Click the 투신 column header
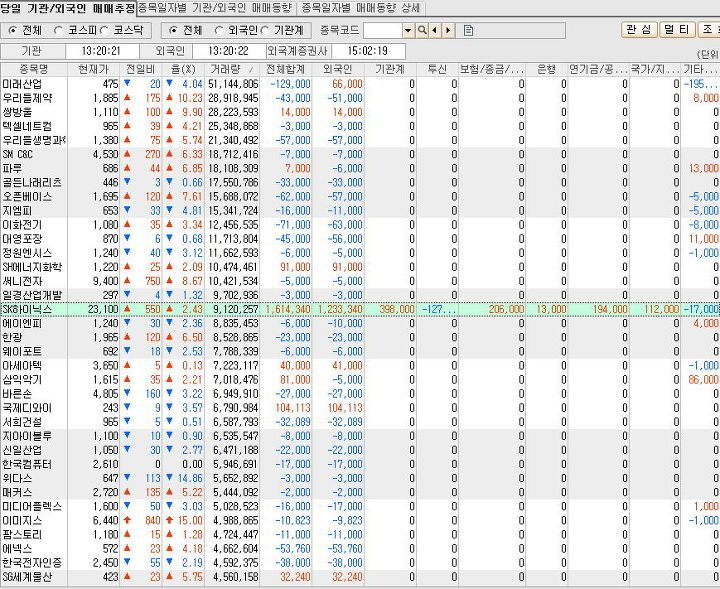The width and height of the screenshot is (720, 589). [437, 69]
